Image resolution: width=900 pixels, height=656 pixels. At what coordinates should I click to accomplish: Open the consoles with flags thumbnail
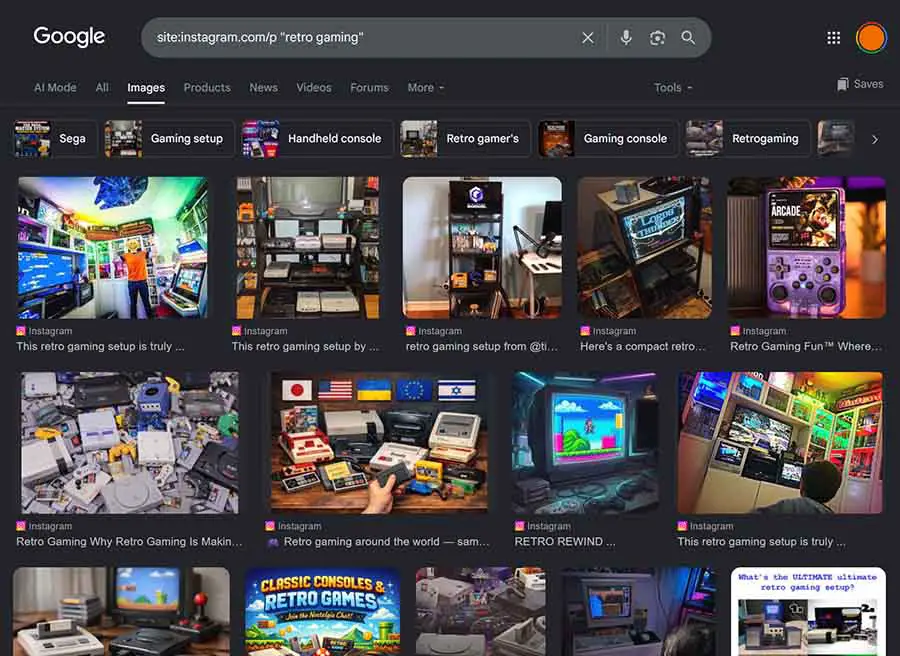[x=379, y=442]
